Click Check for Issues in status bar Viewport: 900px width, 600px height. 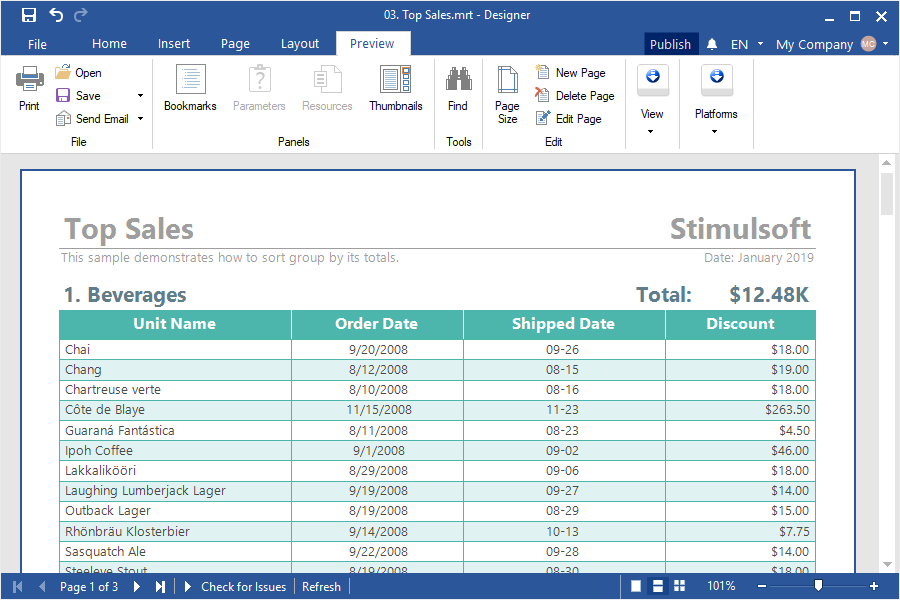[243, 587]
